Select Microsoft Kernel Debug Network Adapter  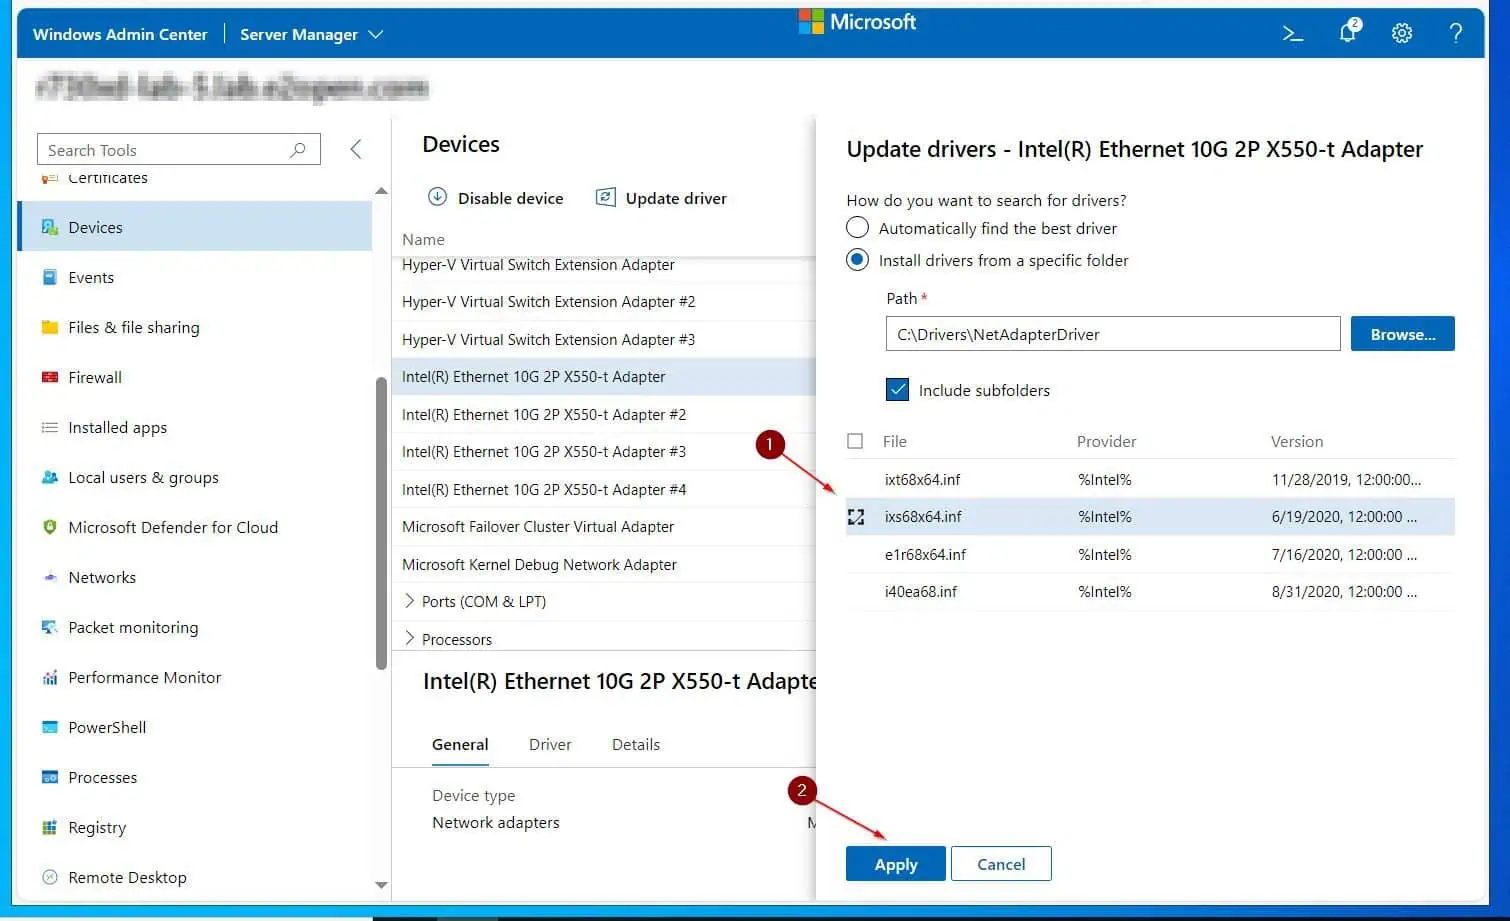(604, 564)
